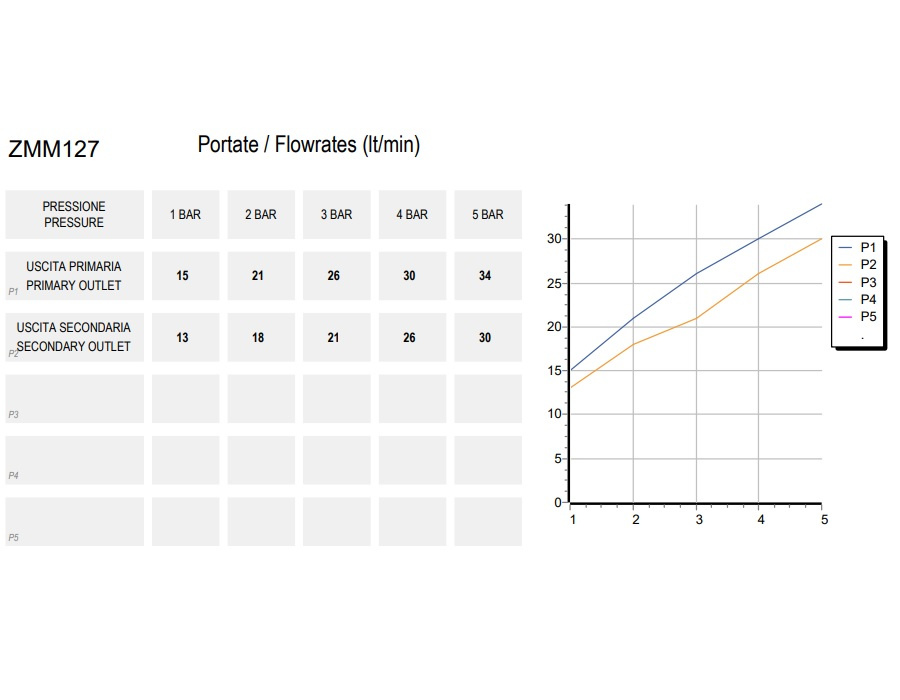Select the P3 legend entry
Image resolution: width=900 pixels, height=700 pixels.
pos(858,282)
